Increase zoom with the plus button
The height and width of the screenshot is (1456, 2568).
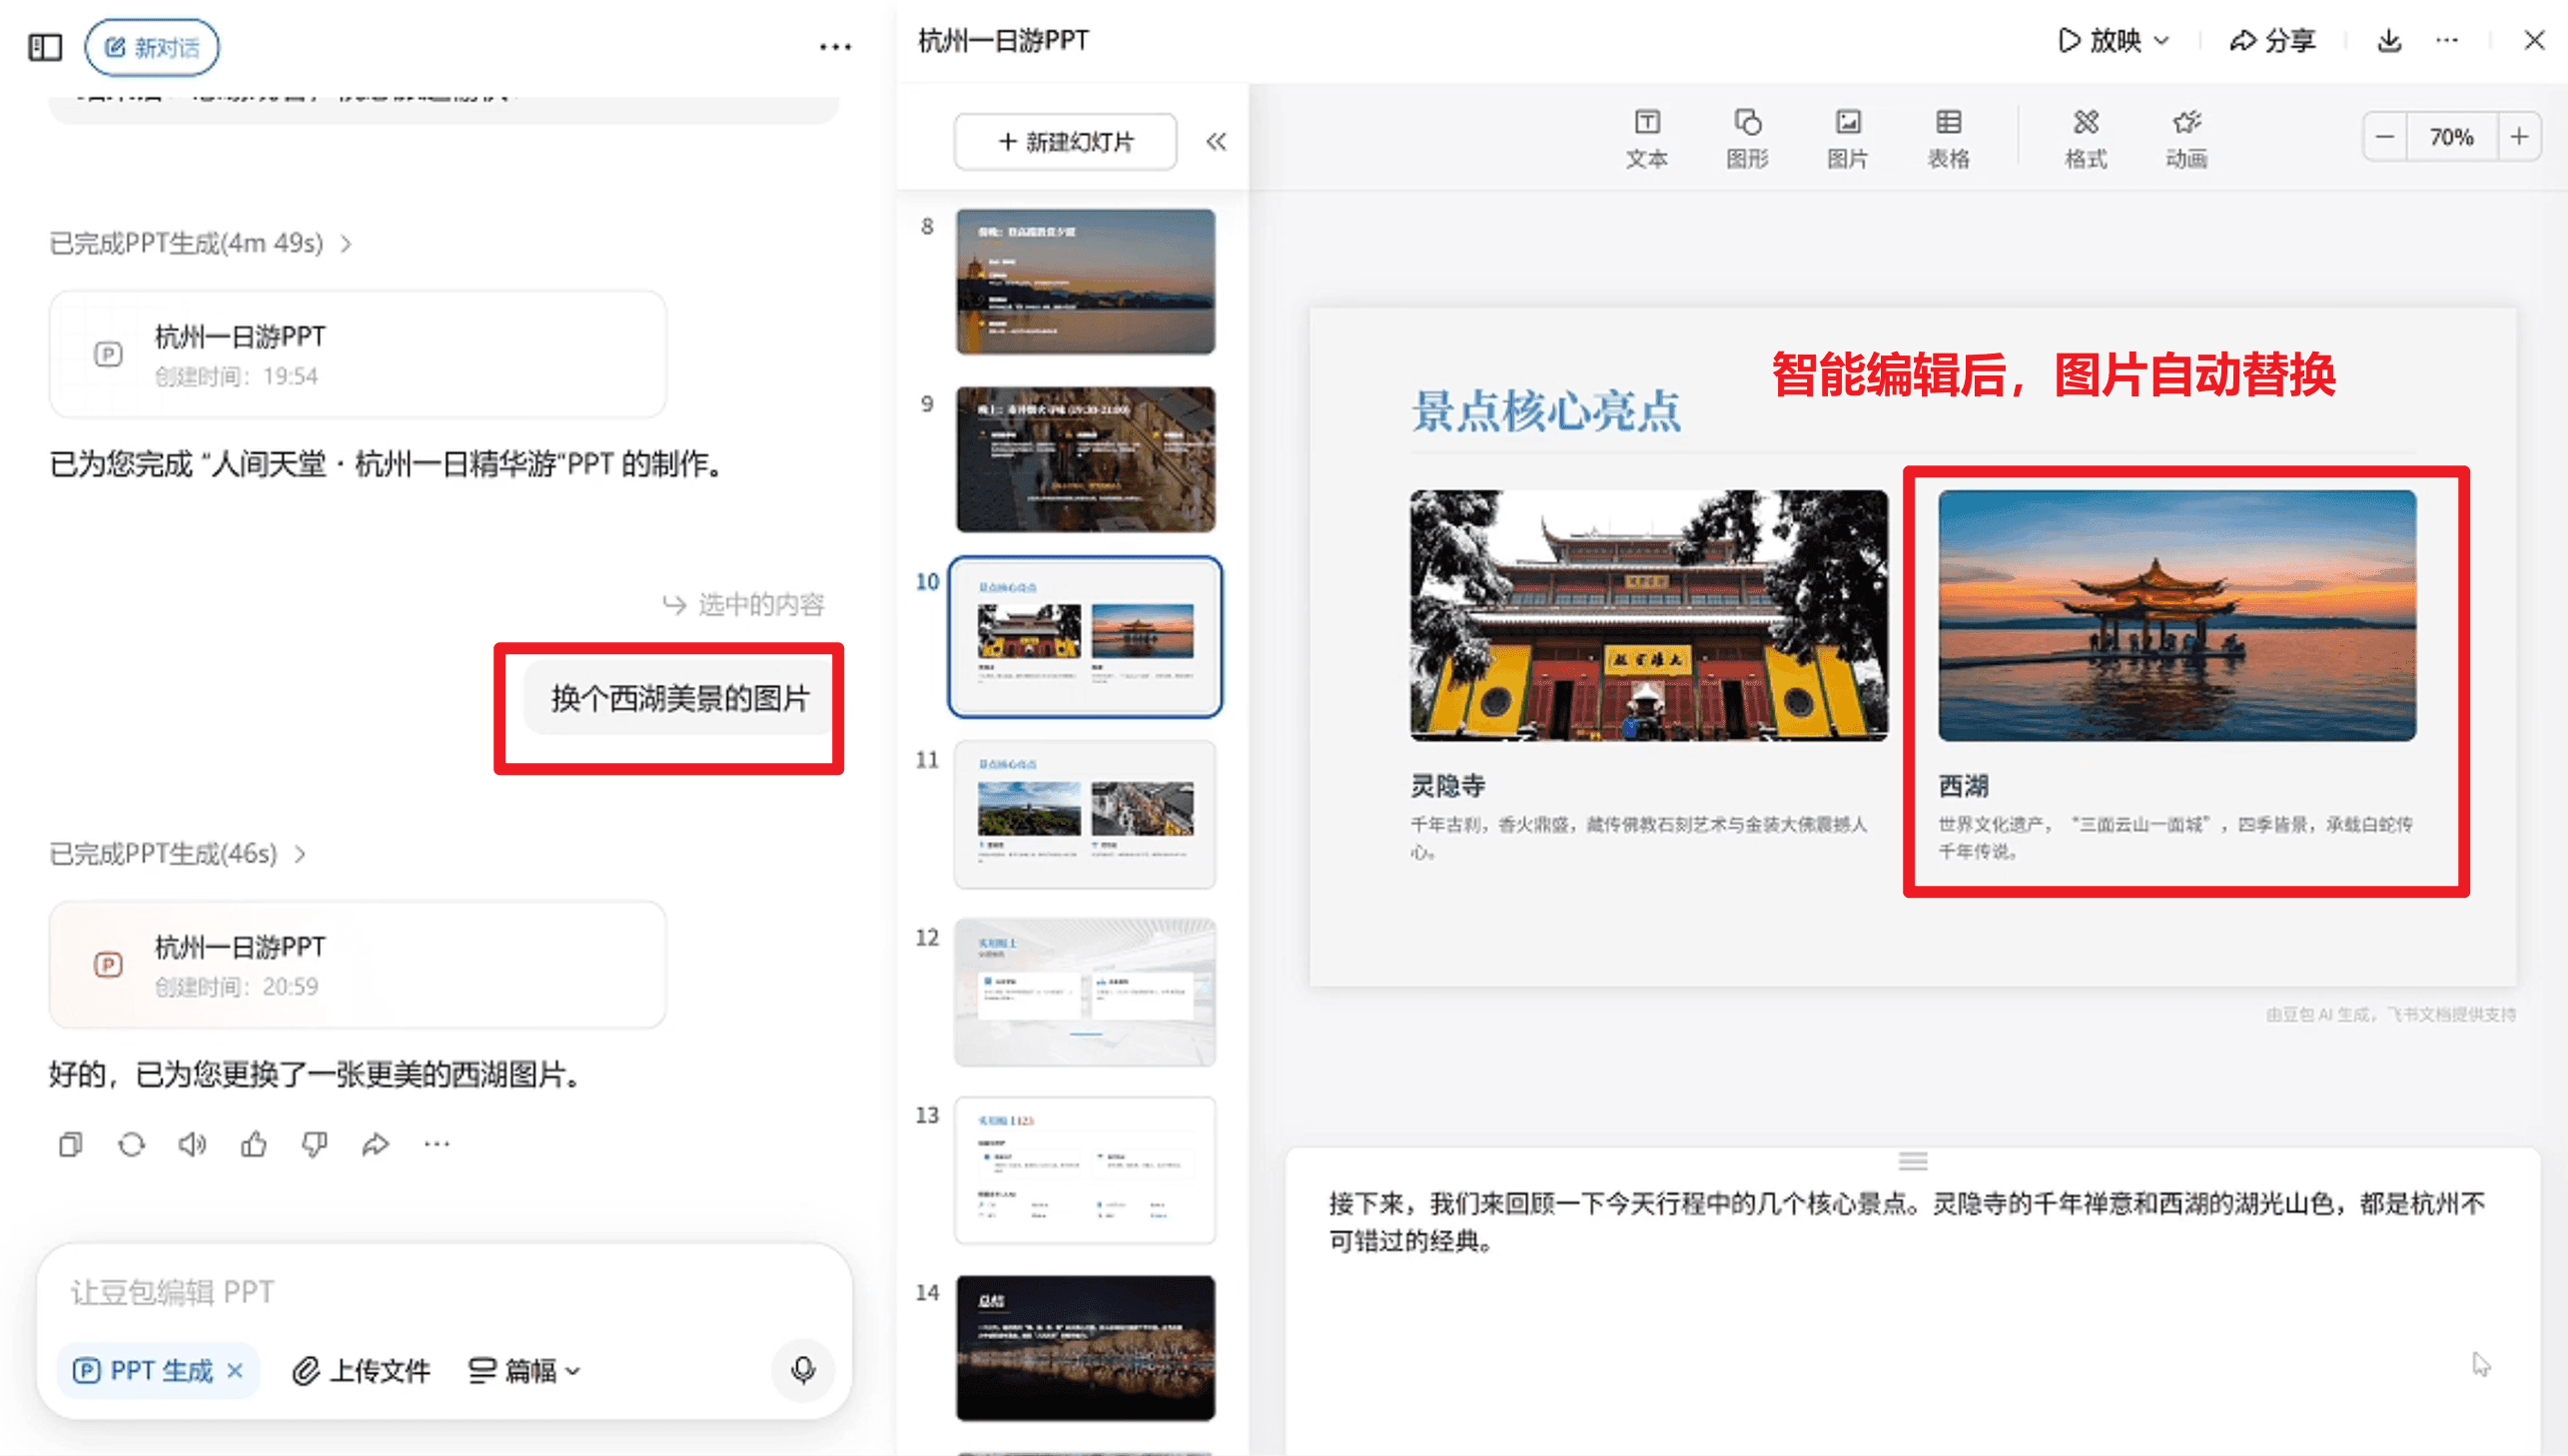click(x=2519, y=137)
